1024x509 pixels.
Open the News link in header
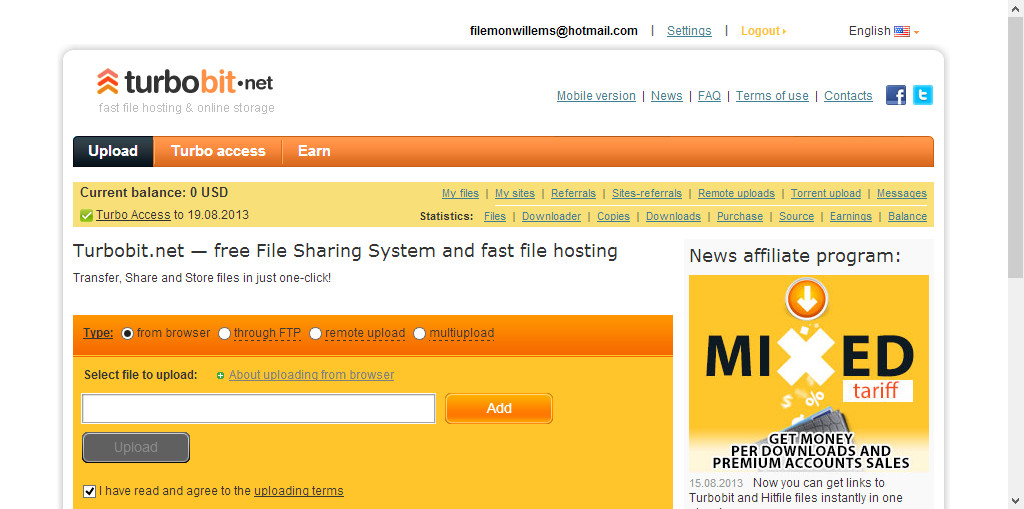pos(667,96)
